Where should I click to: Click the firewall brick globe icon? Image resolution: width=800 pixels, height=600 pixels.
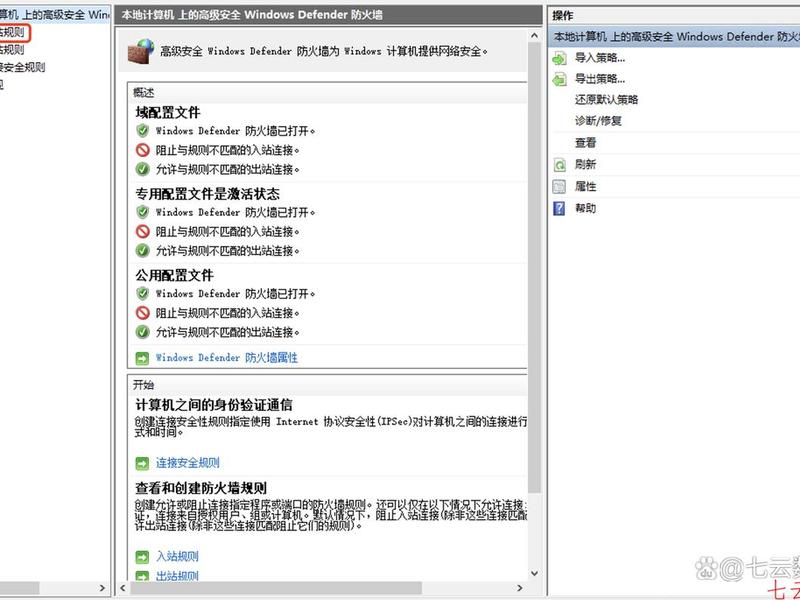pos(141,51)
